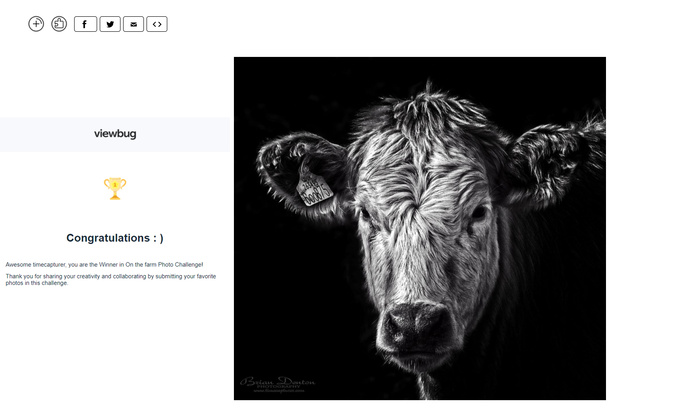
Task: Open the embed code button
Action: (157, 24)
